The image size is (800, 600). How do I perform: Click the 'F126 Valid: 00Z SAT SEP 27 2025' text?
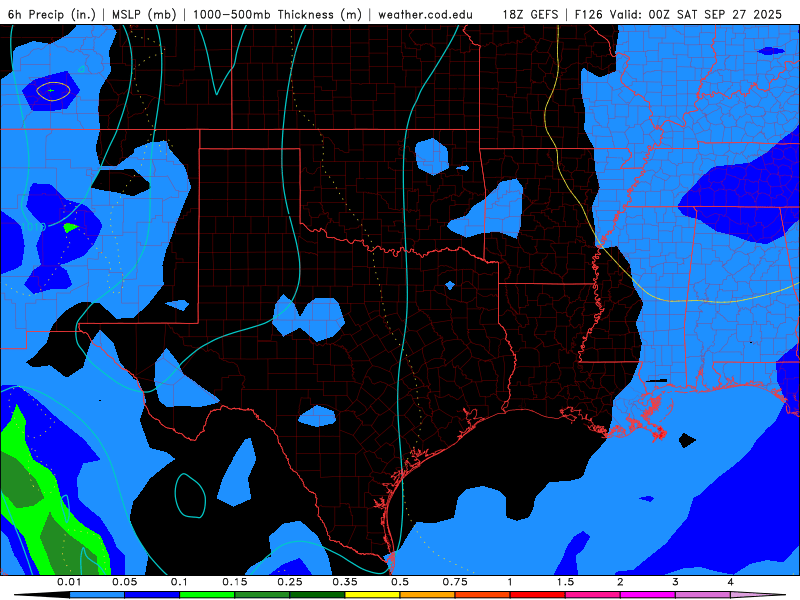(678, 14)
